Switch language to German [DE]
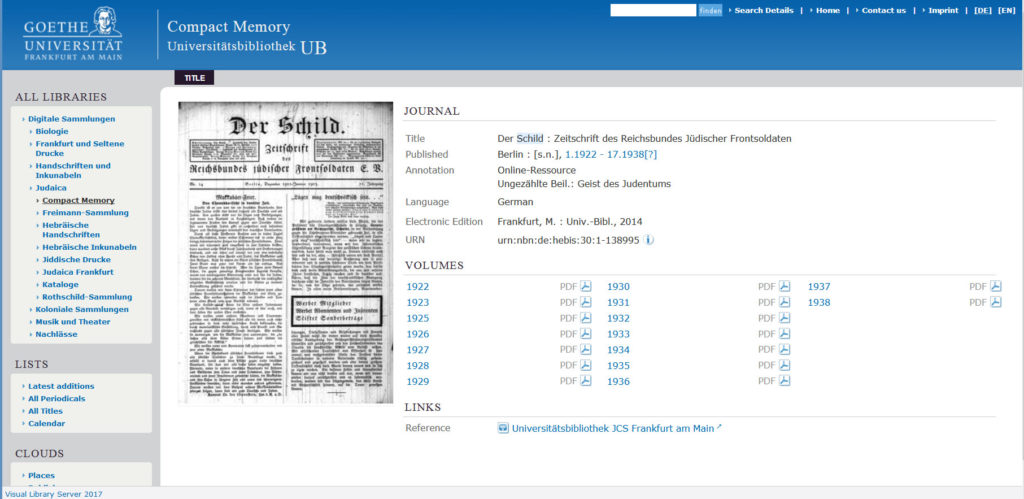The width and height of the screenshot is (1024, 499). click(982, 10)
